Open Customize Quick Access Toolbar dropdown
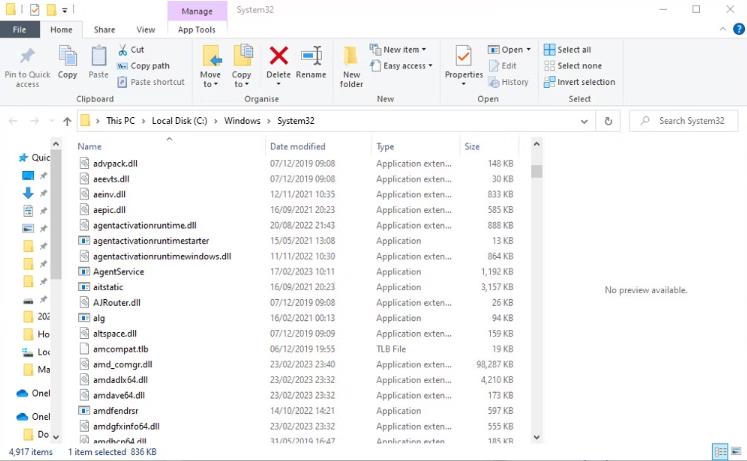Viewport: 747px width, 461px height. coord(64,10)
